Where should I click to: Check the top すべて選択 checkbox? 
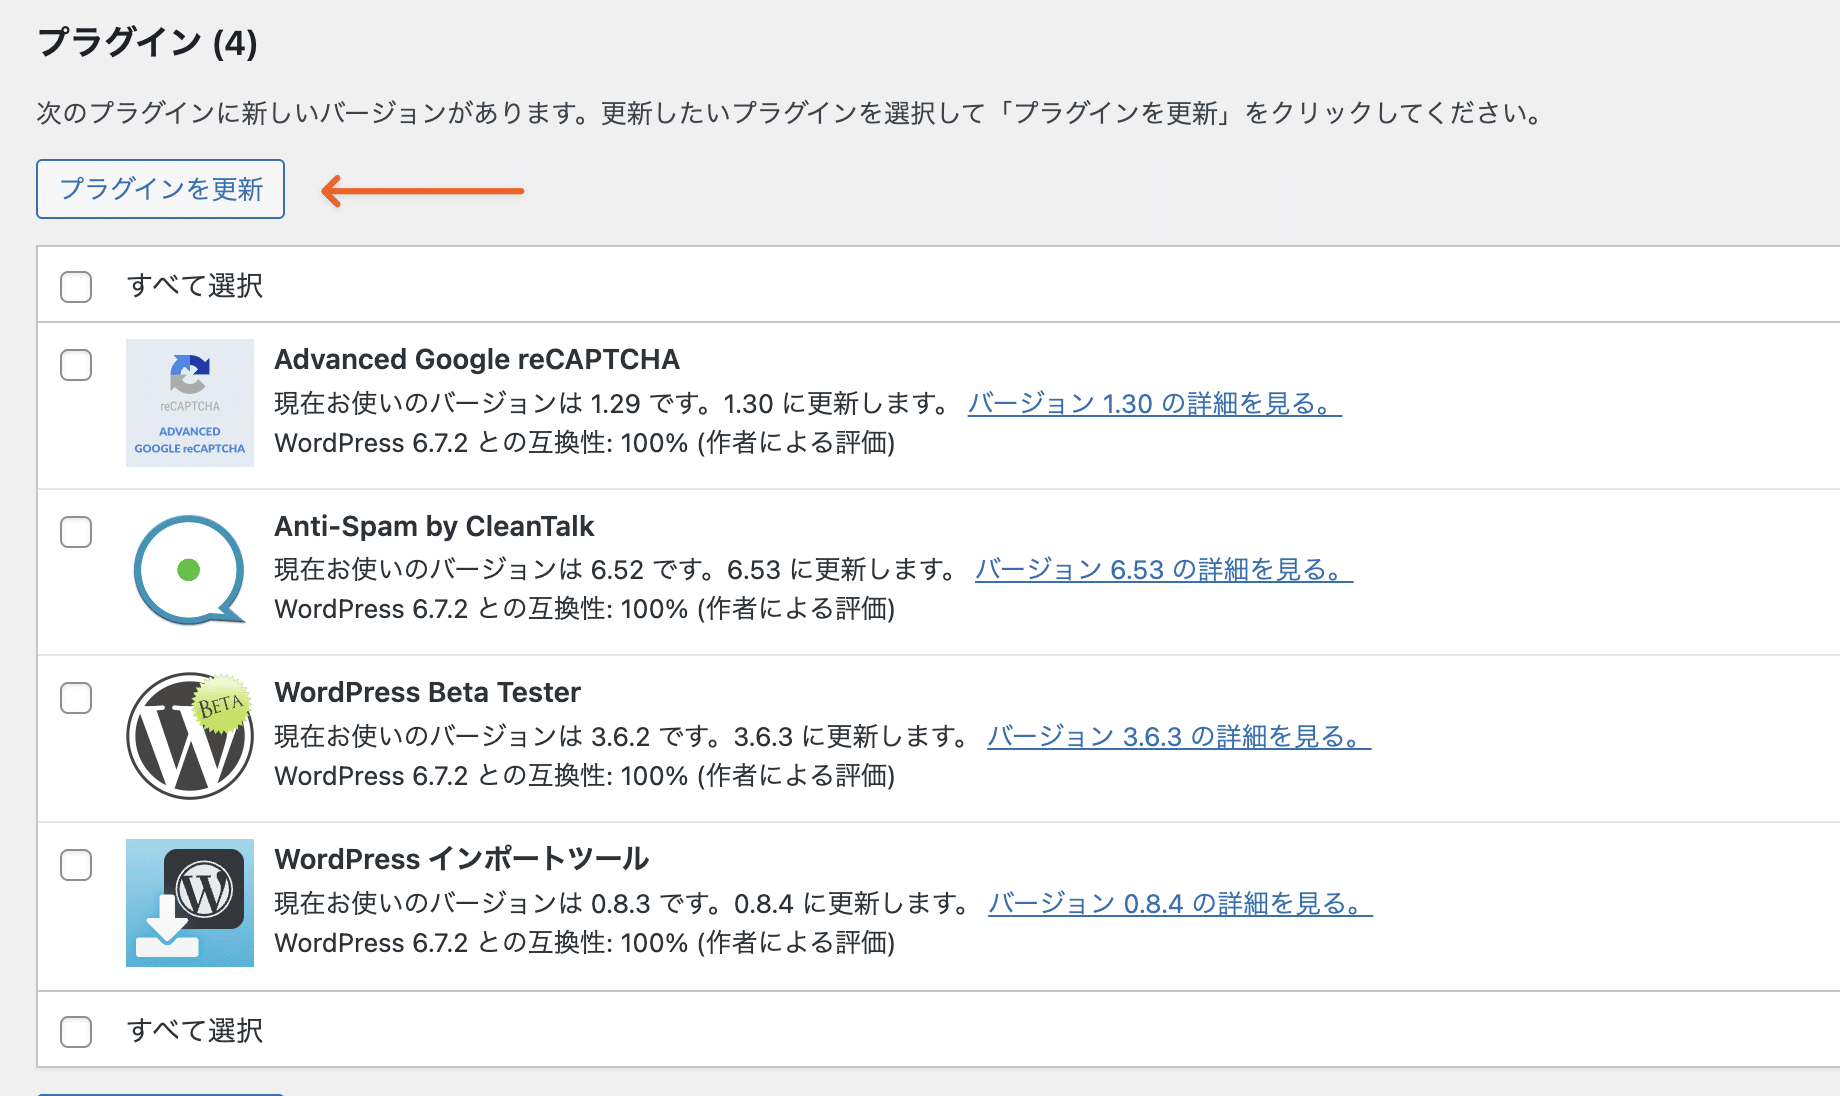tap(76, 286)
